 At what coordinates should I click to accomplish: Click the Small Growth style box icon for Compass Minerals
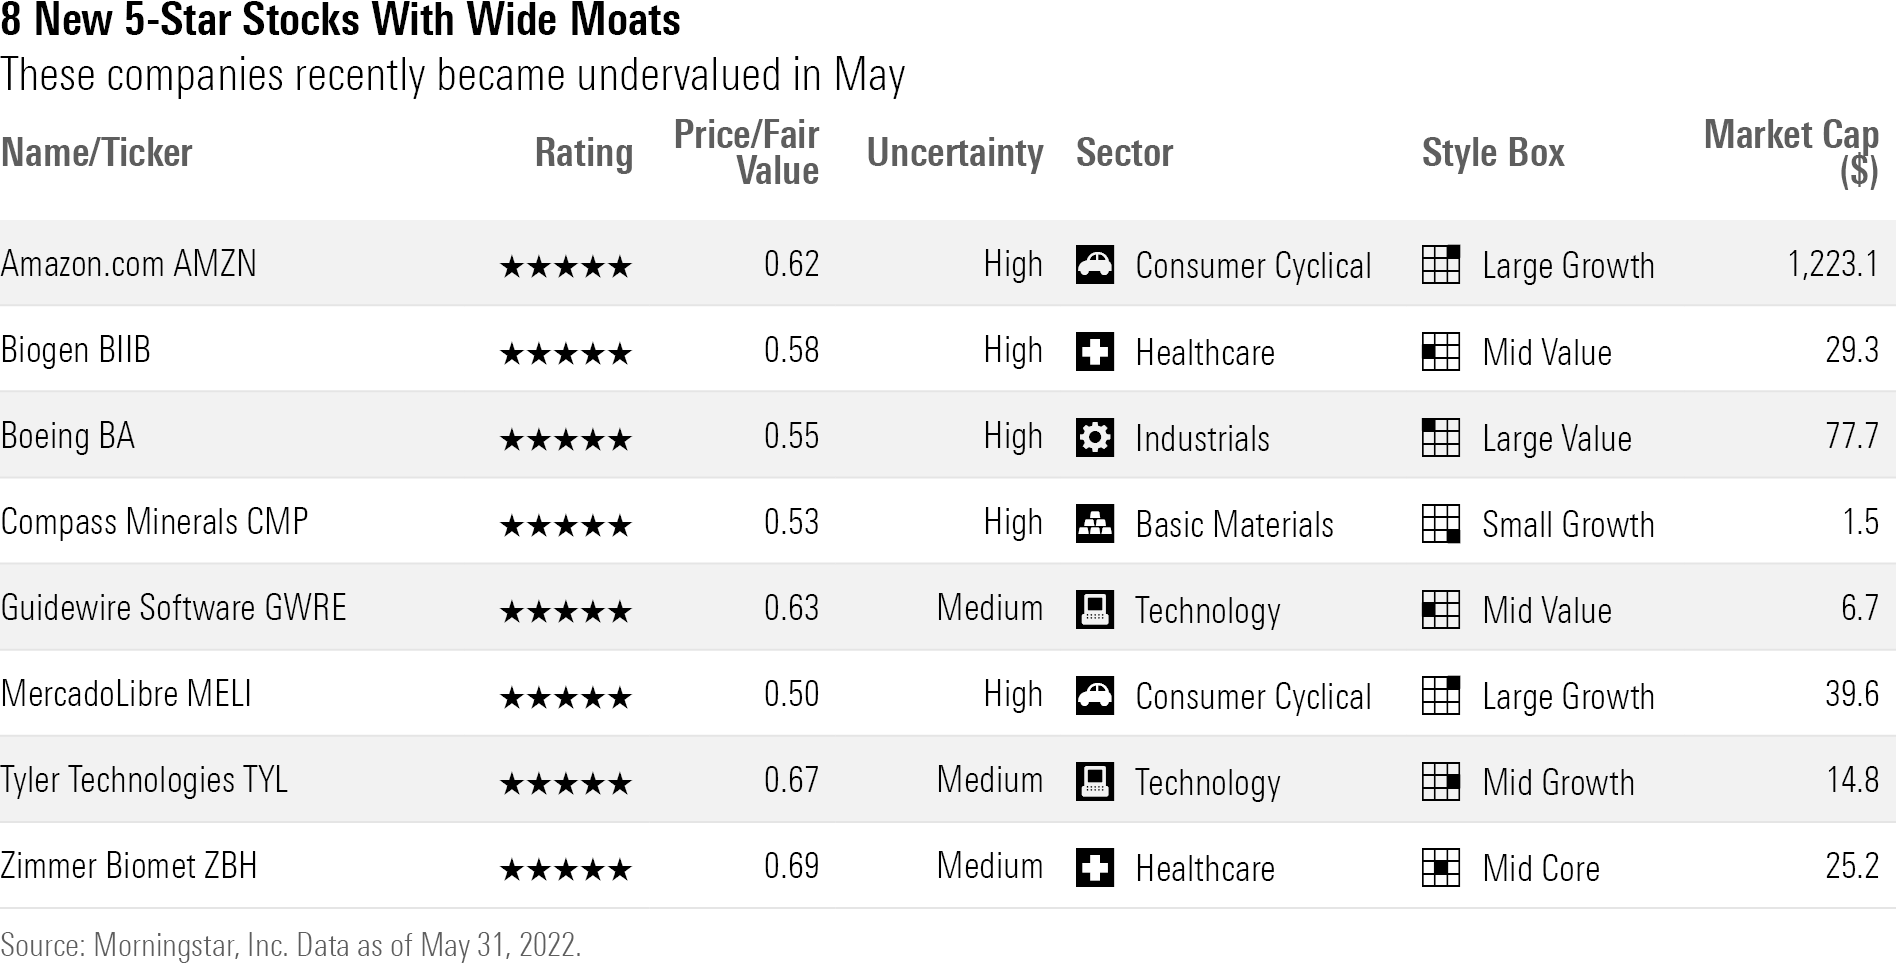tap(1440, 524)
